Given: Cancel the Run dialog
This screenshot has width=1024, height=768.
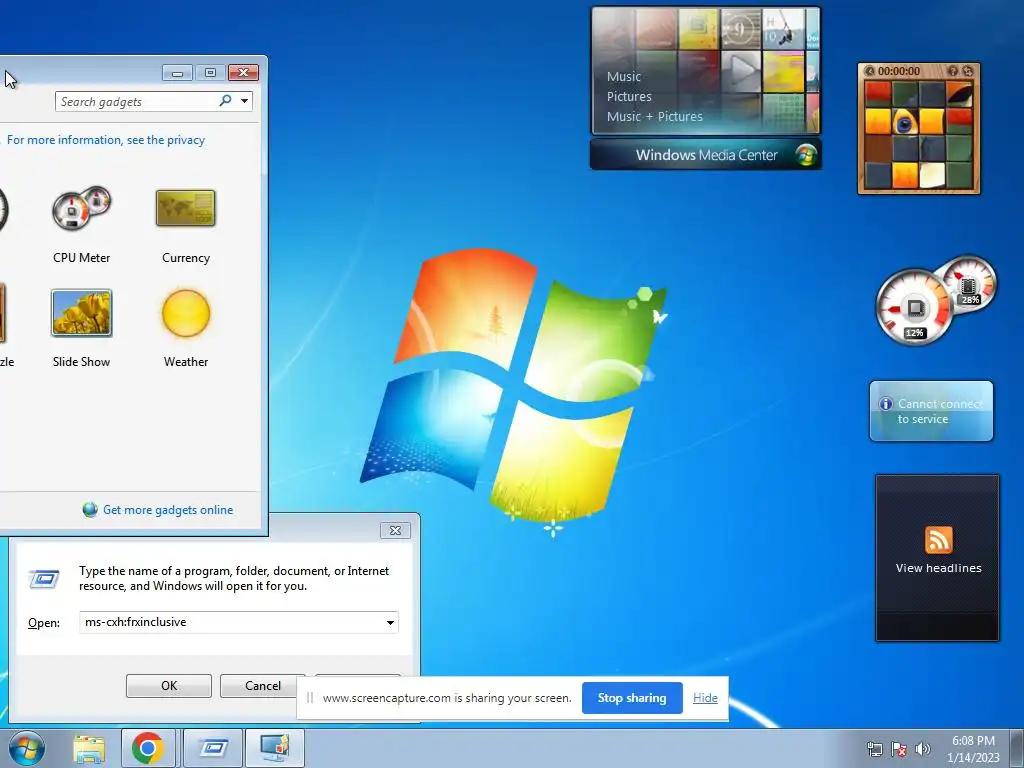Looking at the screenshot, I should 263,686.
